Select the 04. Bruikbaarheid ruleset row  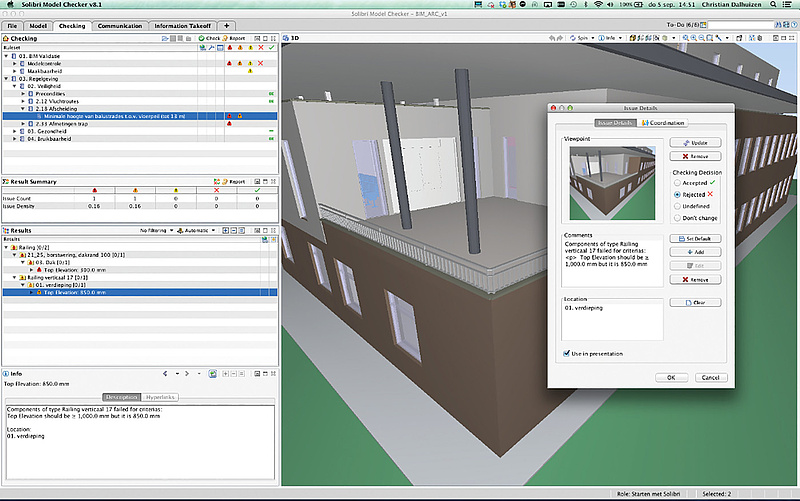140,139
